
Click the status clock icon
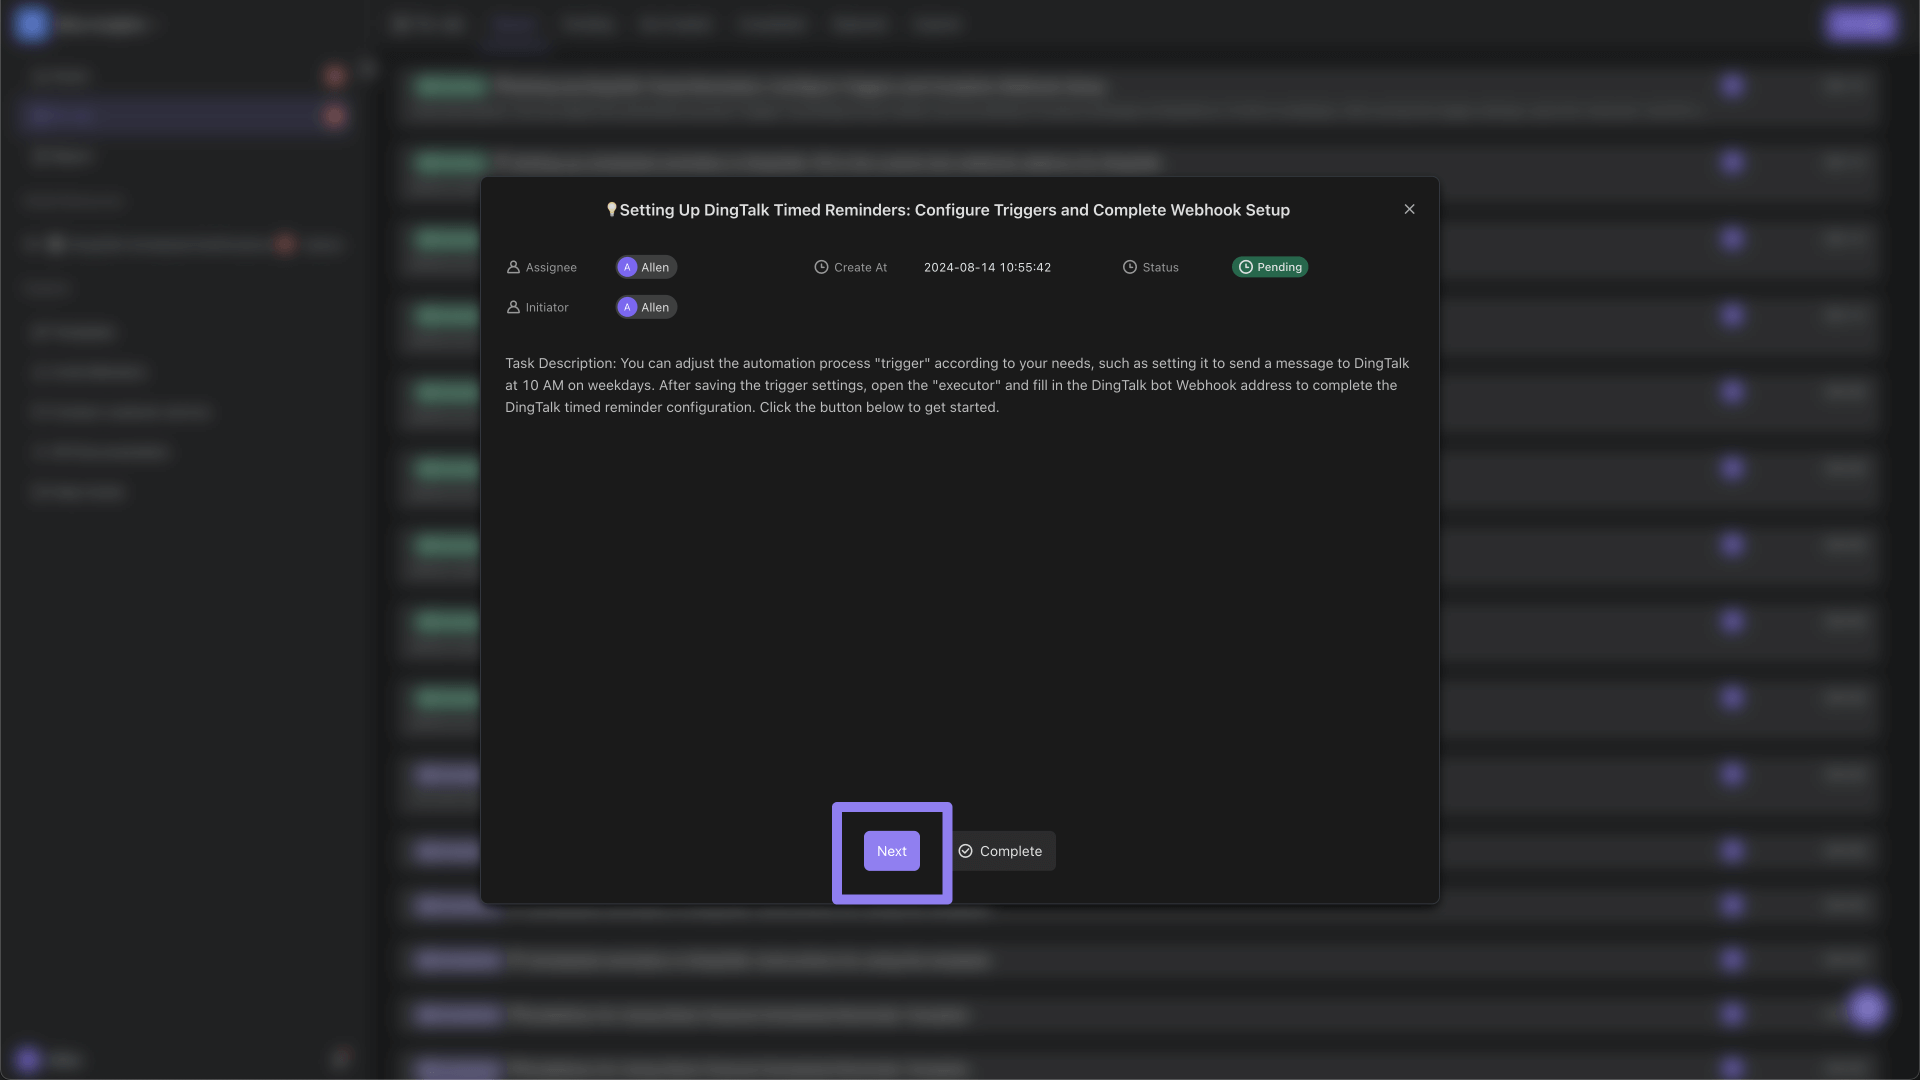coord(1129,266)
